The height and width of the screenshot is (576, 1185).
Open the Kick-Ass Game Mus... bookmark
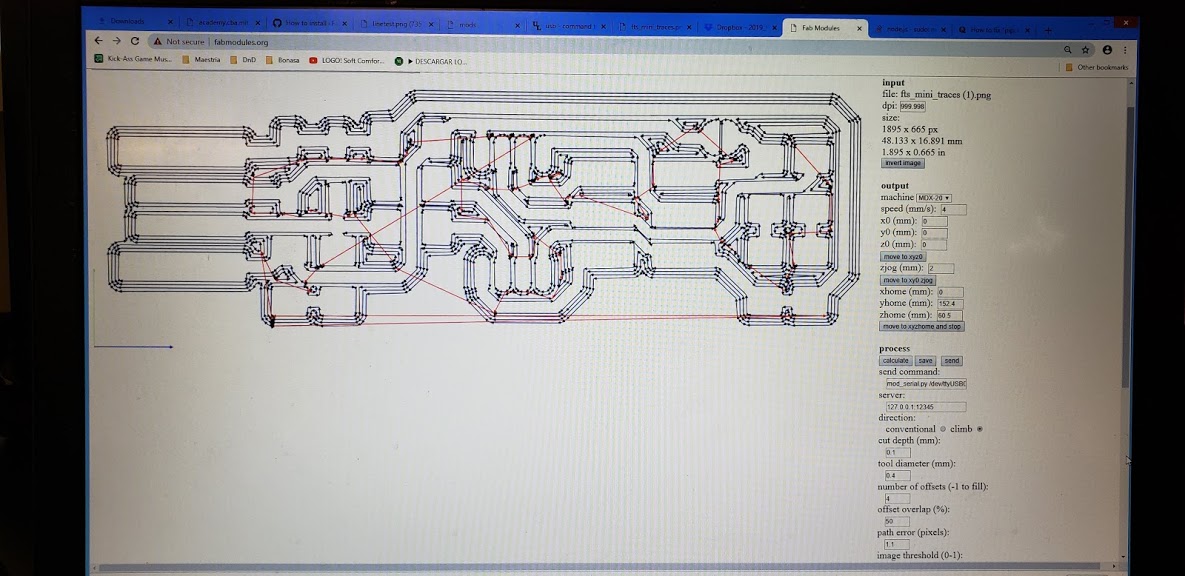point(133,58)
